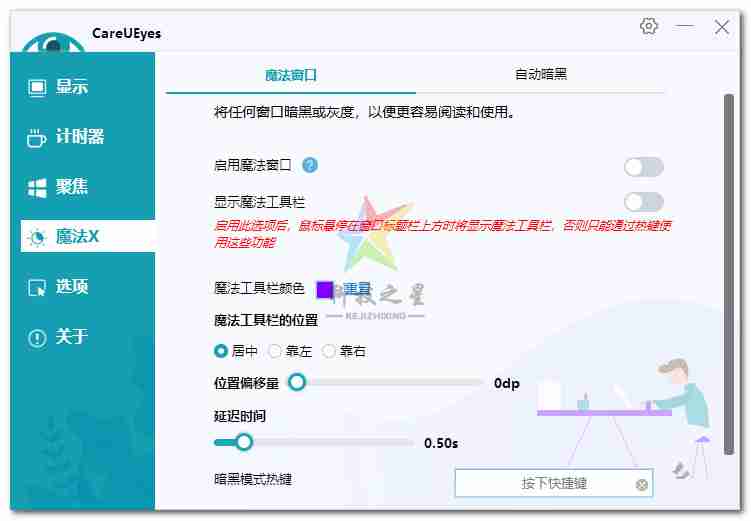Switch to the 魔法窗口 tab
Viewport: 751px width, 521px height.
[x=291, y=75]
